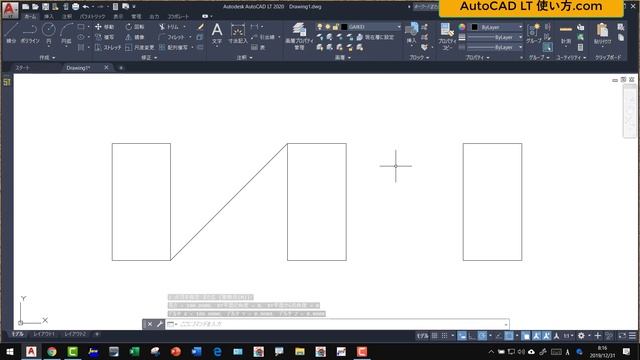
Task: Activate the Stretch (ストレッチ) command
Action: pos(108,47)
